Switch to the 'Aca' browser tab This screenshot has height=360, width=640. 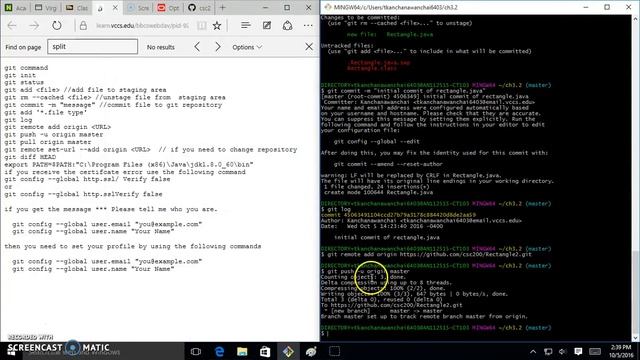point(16,7)
